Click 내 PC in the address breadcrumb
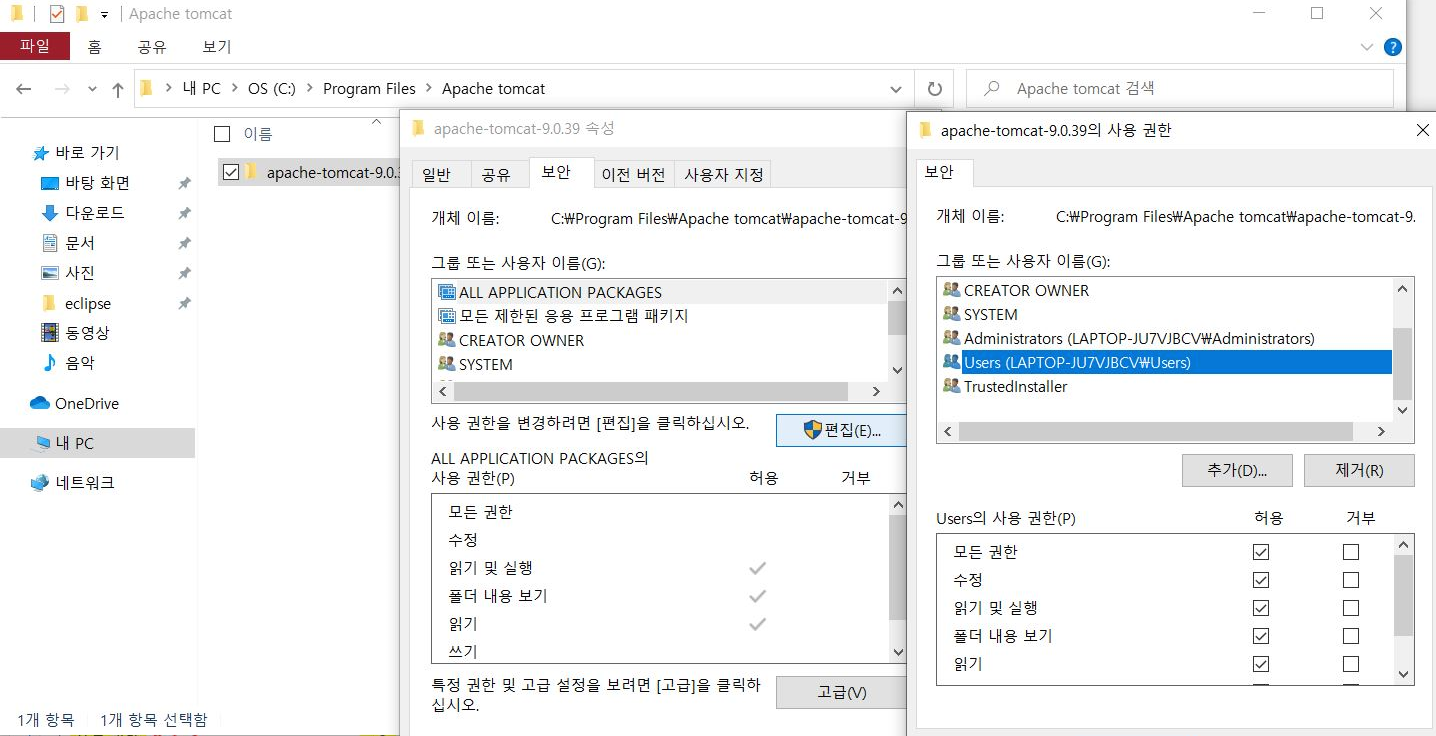 click(201, 89)
